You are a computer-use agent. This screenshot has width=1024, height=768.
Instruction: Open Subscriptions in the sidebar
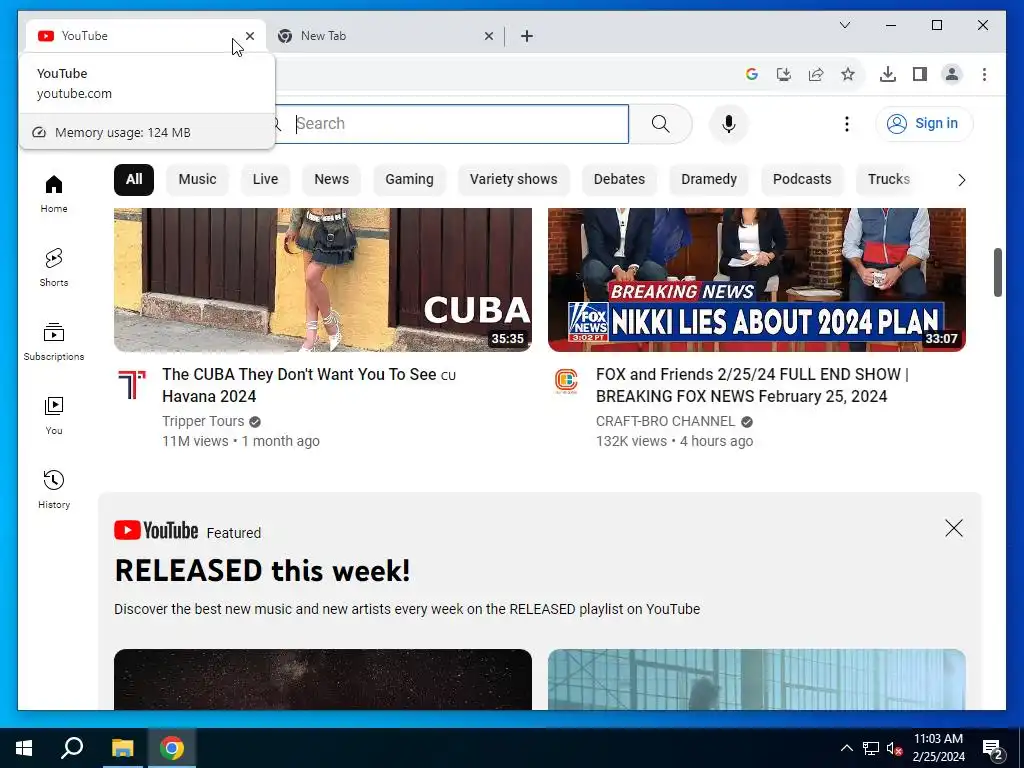54,342
